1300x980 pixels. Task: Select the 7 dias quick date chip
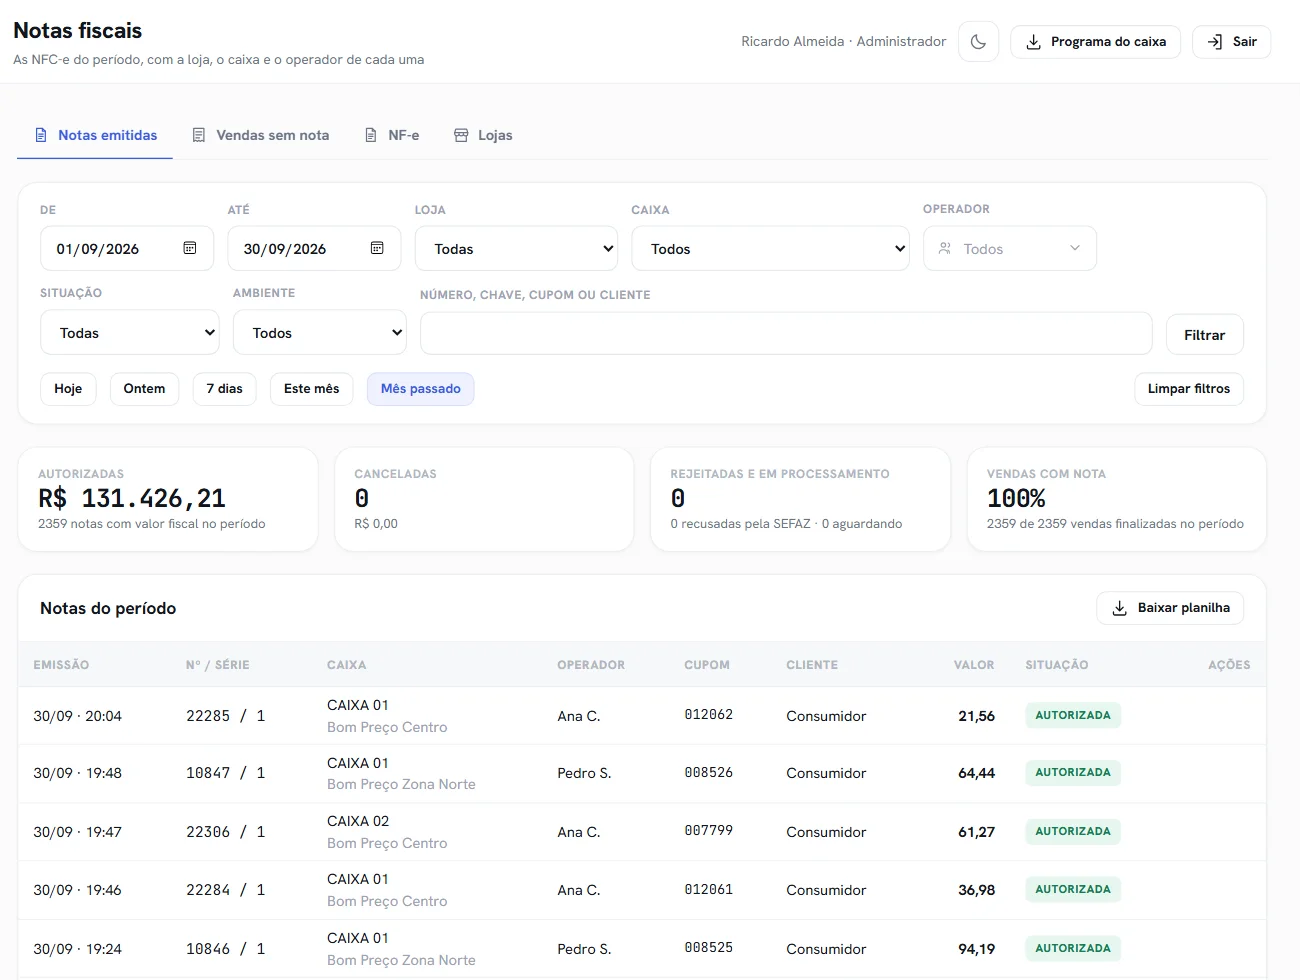224,389
